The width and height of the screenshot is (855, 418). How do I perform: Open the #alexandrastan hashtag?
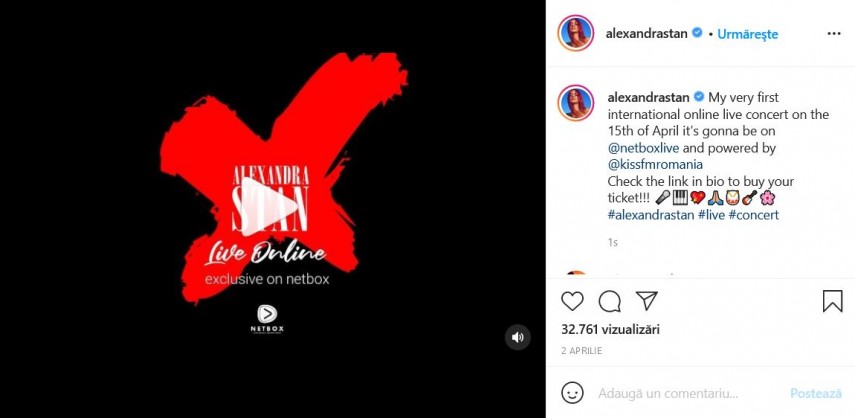click(x=651, y=215)
